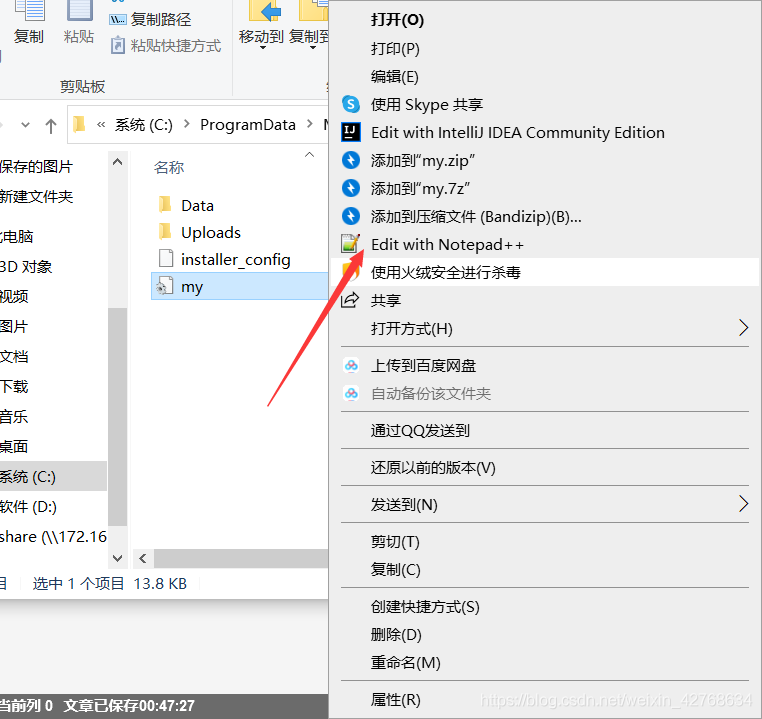Expand chevron after ProgramData in address bar
The height and width of the screenshot is (719, 762).
pos(310,124)
